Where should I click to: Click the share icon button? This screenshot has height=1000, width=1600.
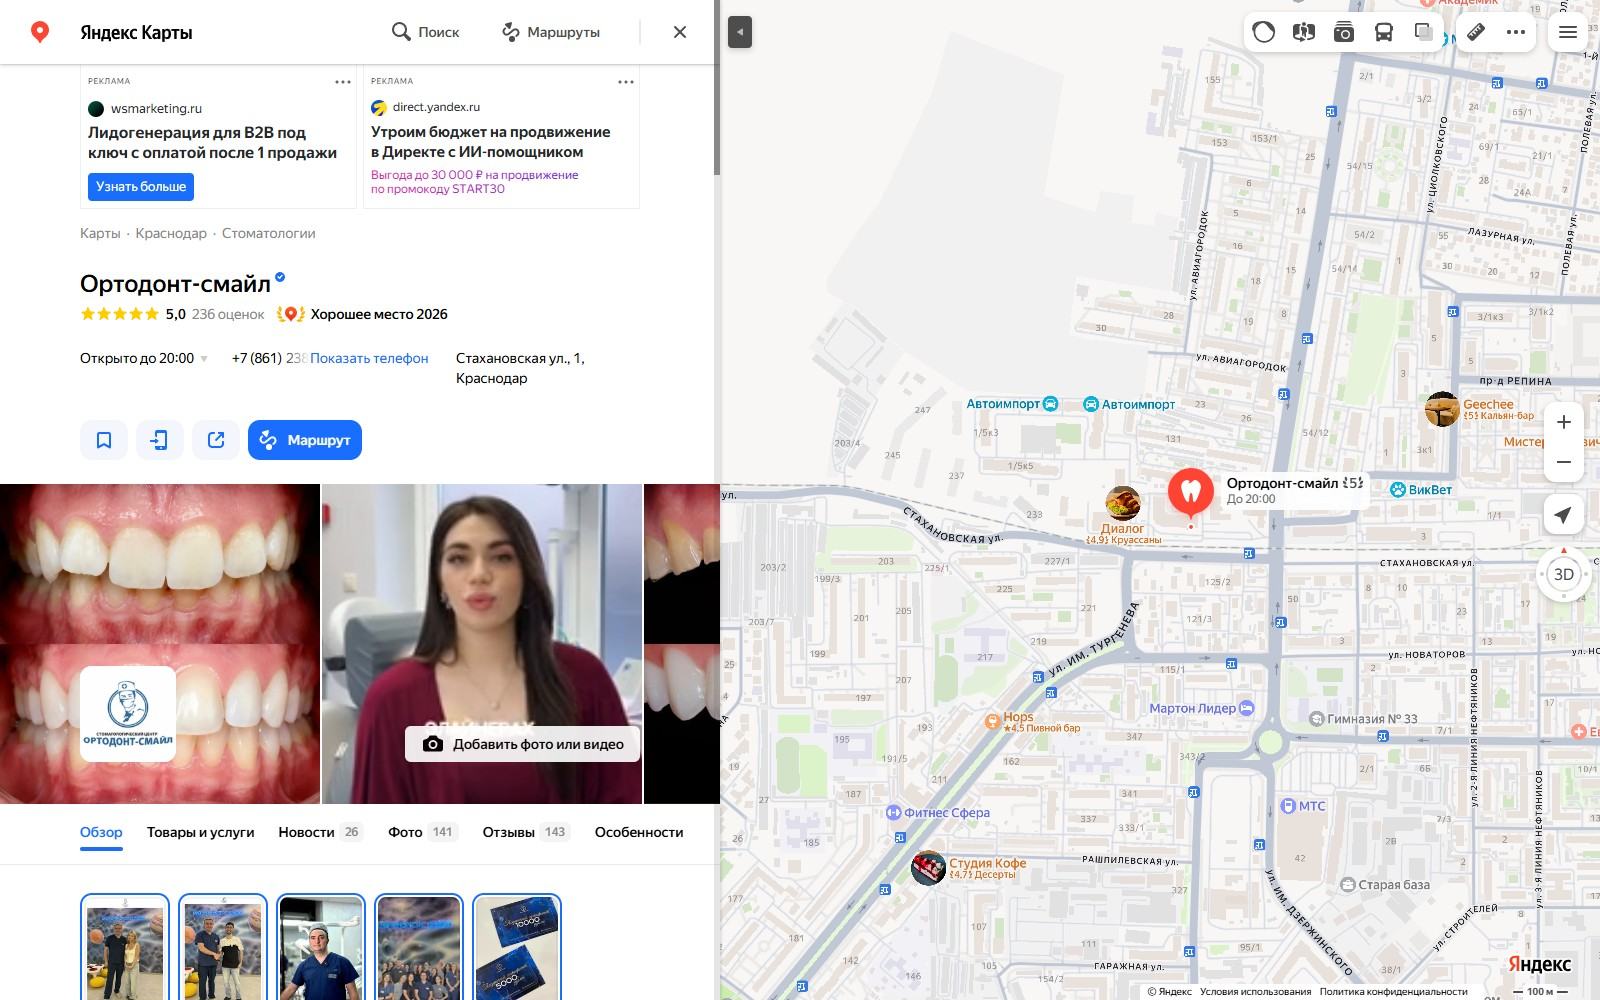click(x=216, y=440)
